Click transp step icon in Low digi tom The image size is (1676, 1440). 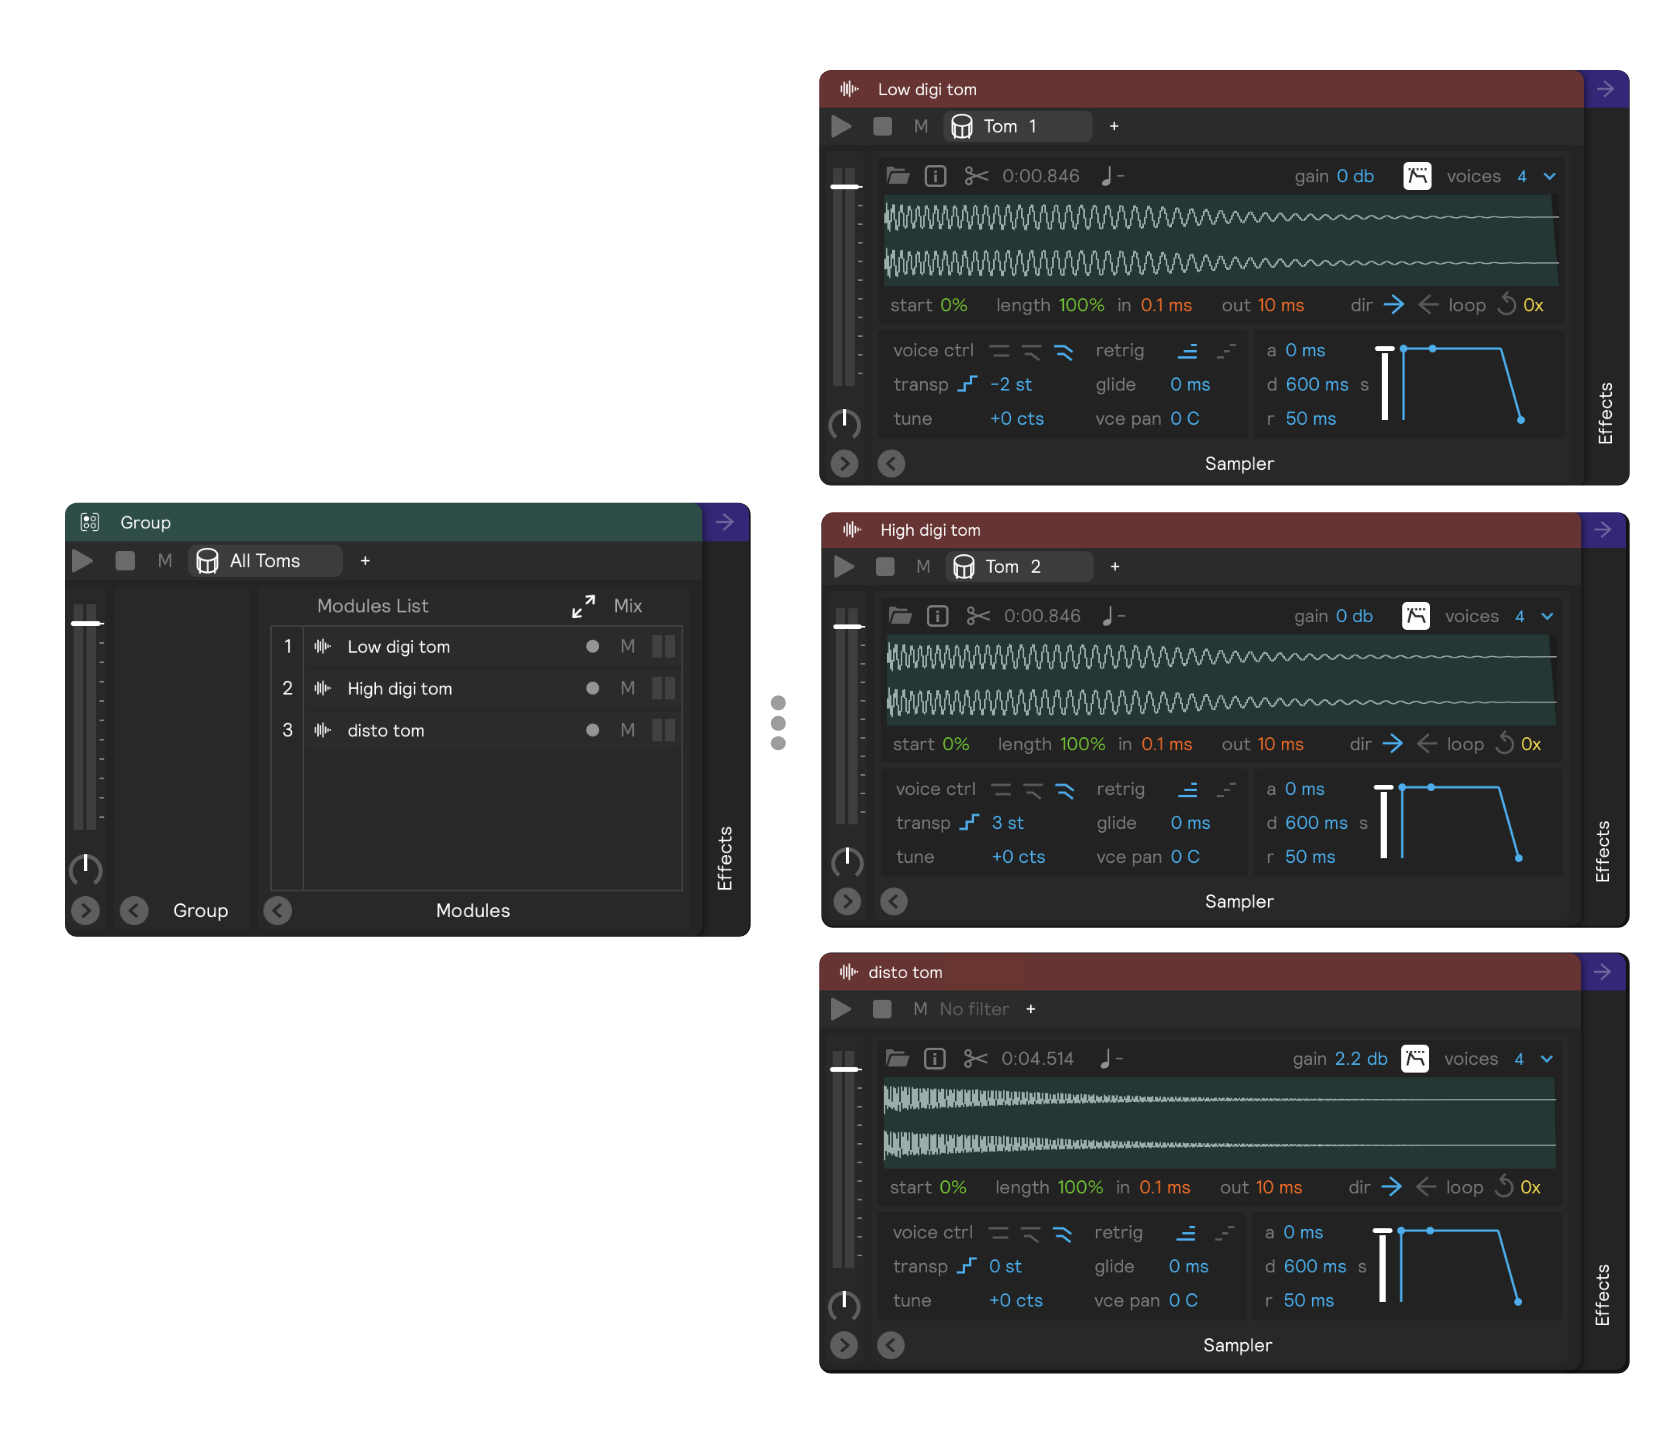point(967,384)
